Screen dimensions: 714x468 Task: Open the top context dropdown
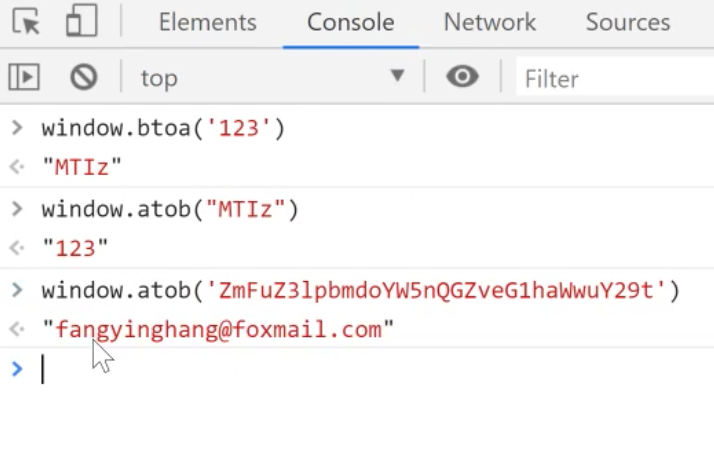click(x=273, y=77)
